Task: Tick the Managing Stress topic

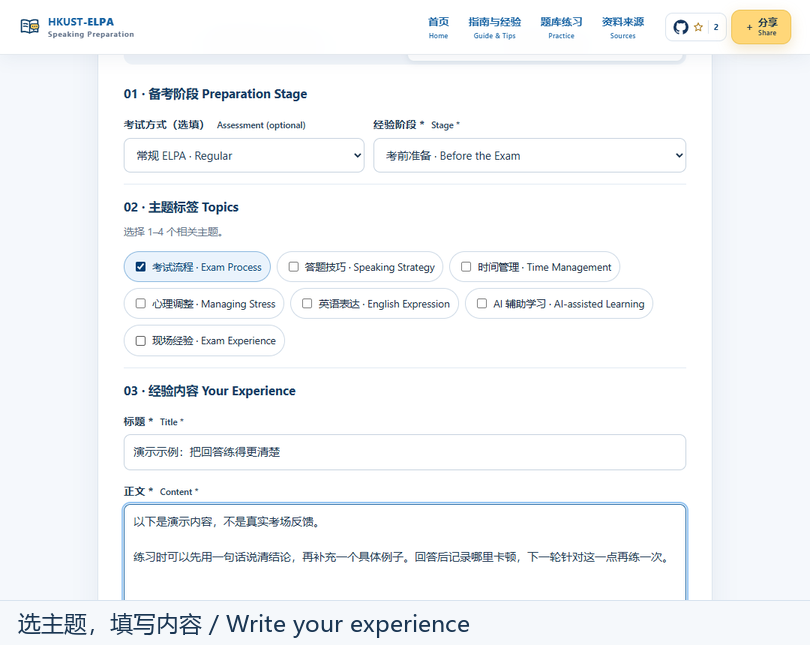Action: coord(141,303)
